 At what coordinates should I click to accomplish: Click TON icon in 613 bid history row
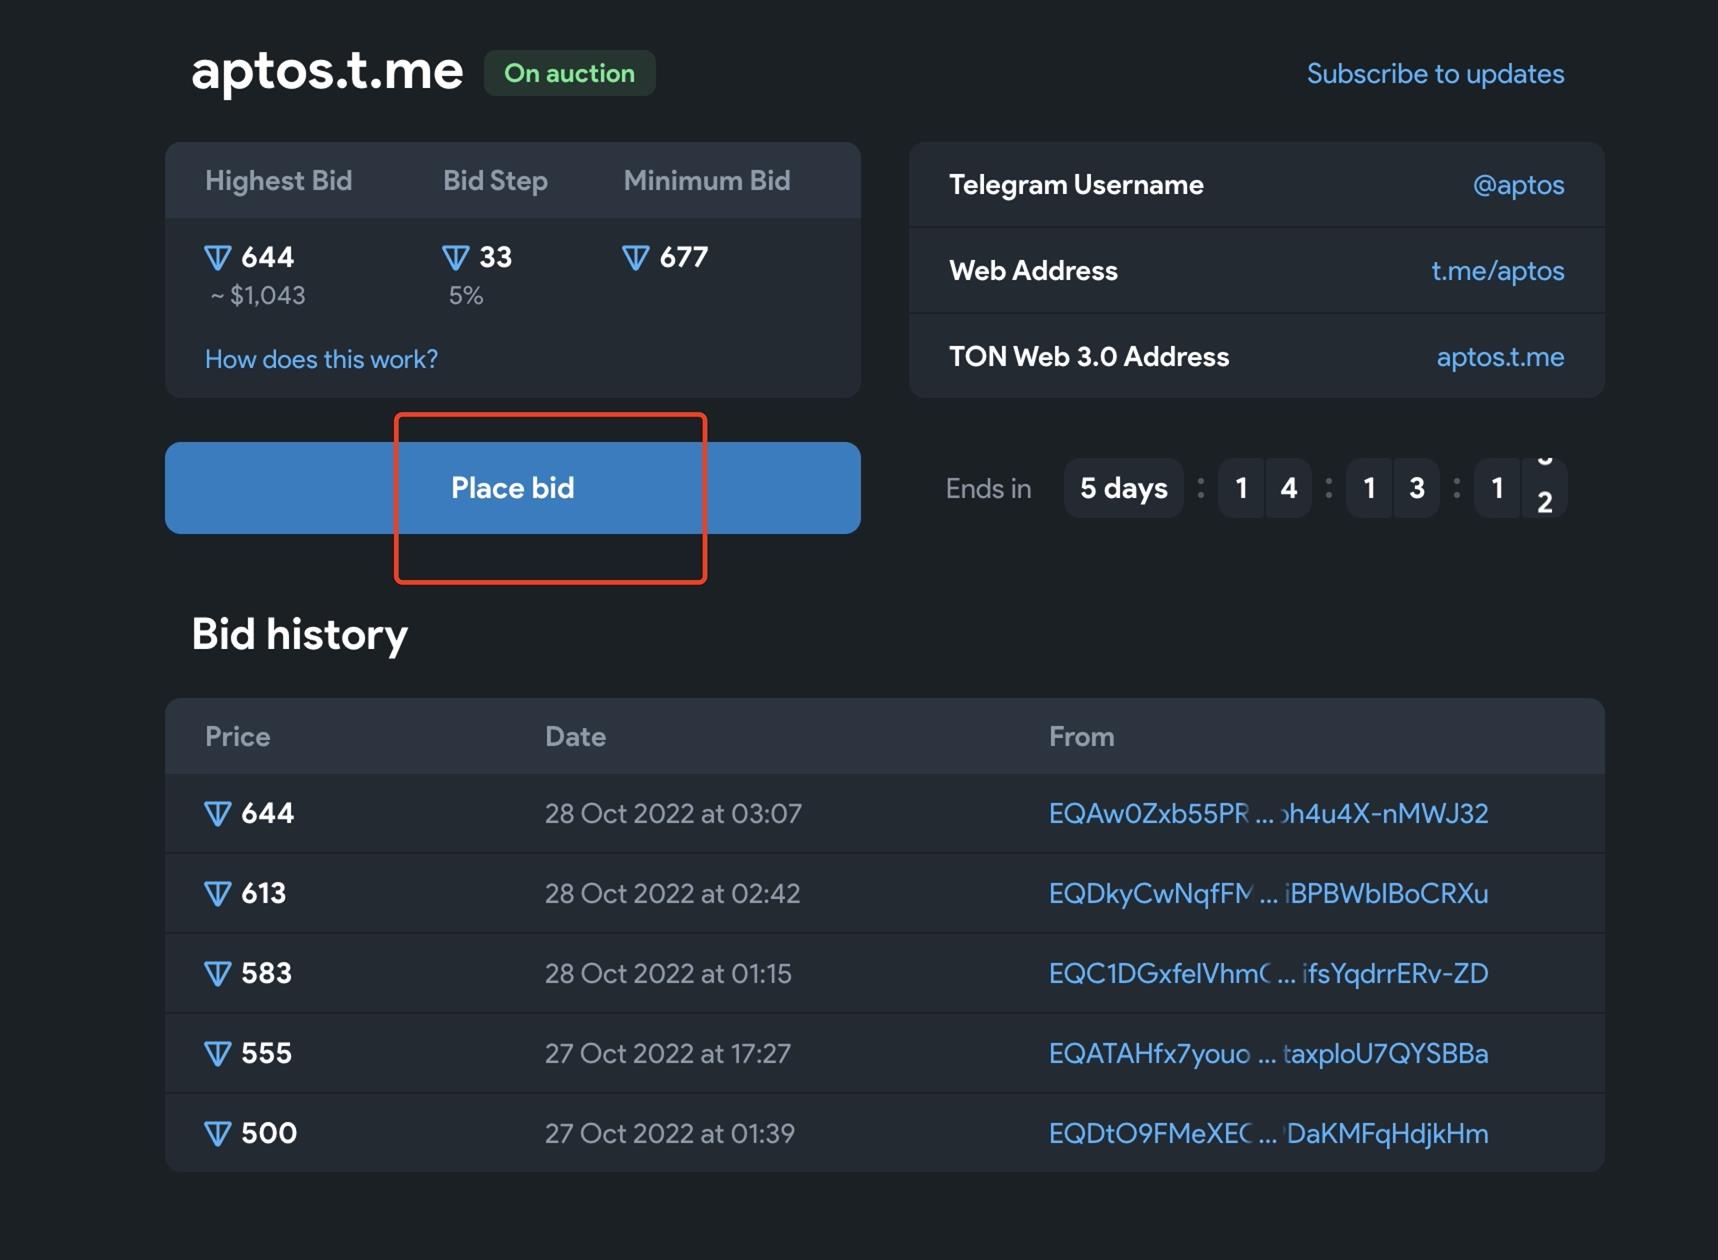click(x=218, y=894)
